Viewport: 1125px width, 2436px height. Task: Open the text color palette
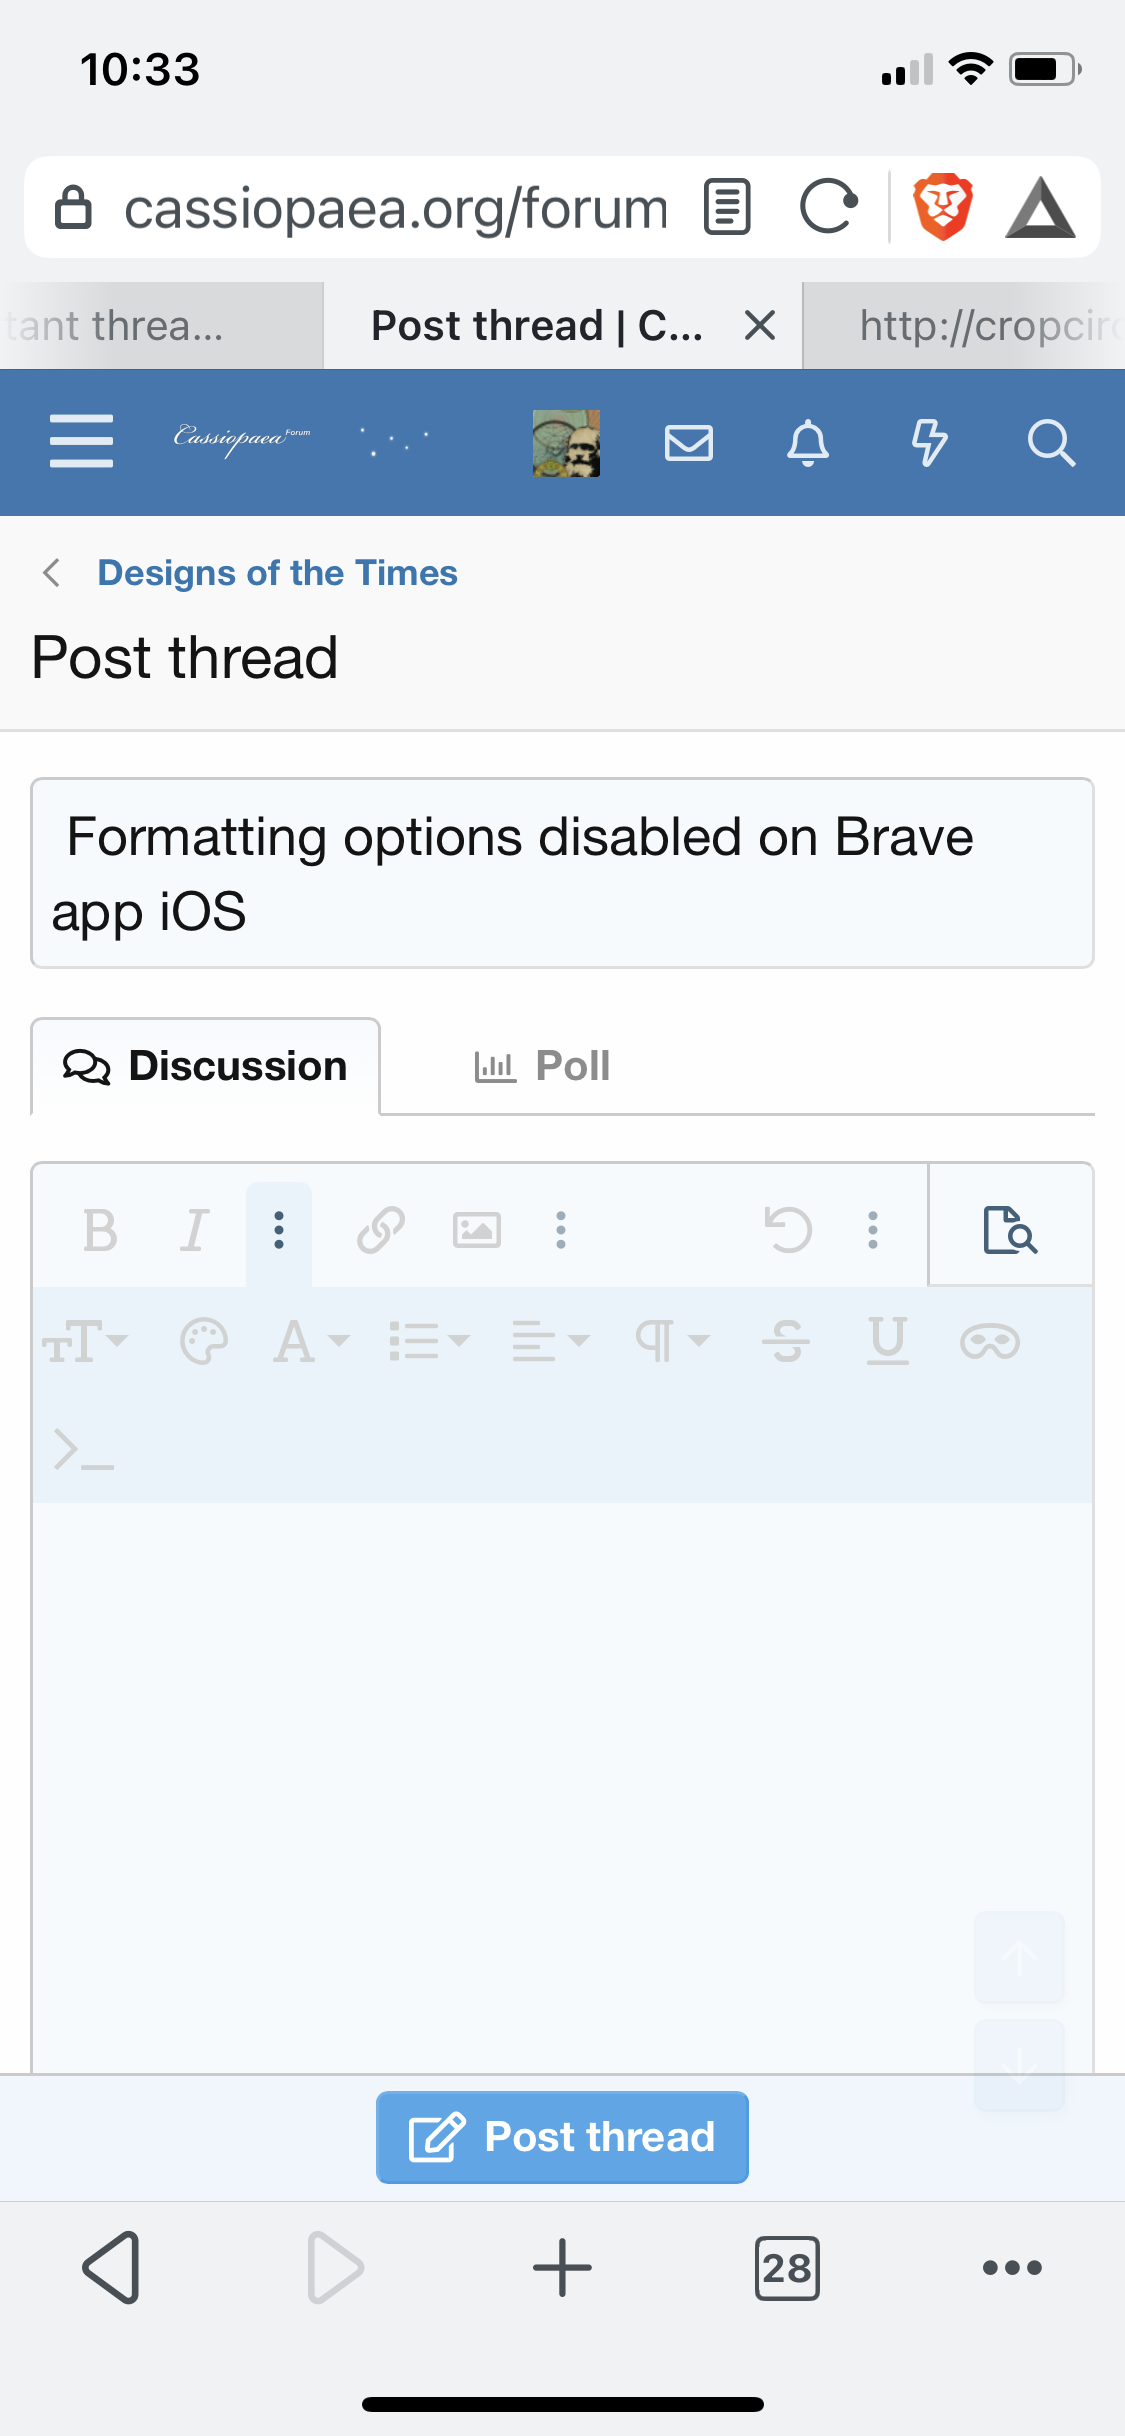click(x=204, y=1340)
